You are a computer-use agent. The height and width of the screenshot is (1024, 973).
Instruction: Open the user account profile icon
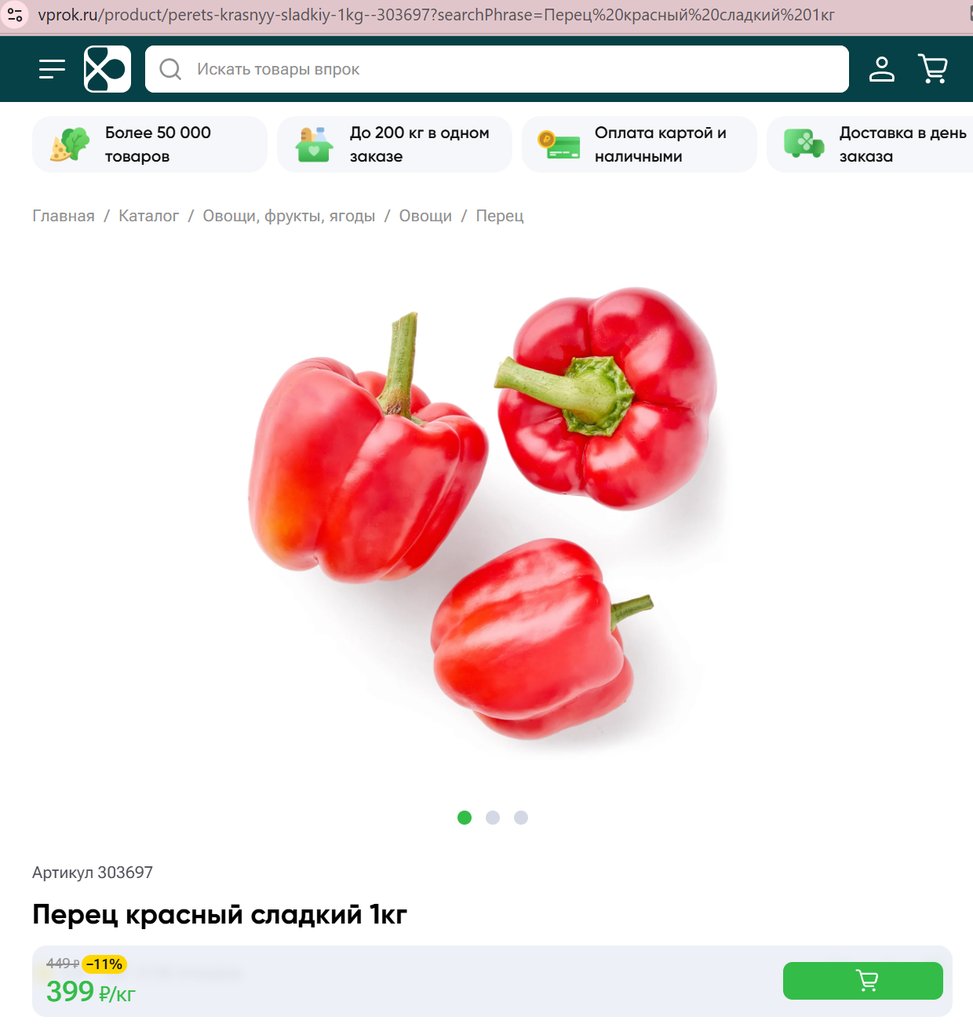point(882,69)
